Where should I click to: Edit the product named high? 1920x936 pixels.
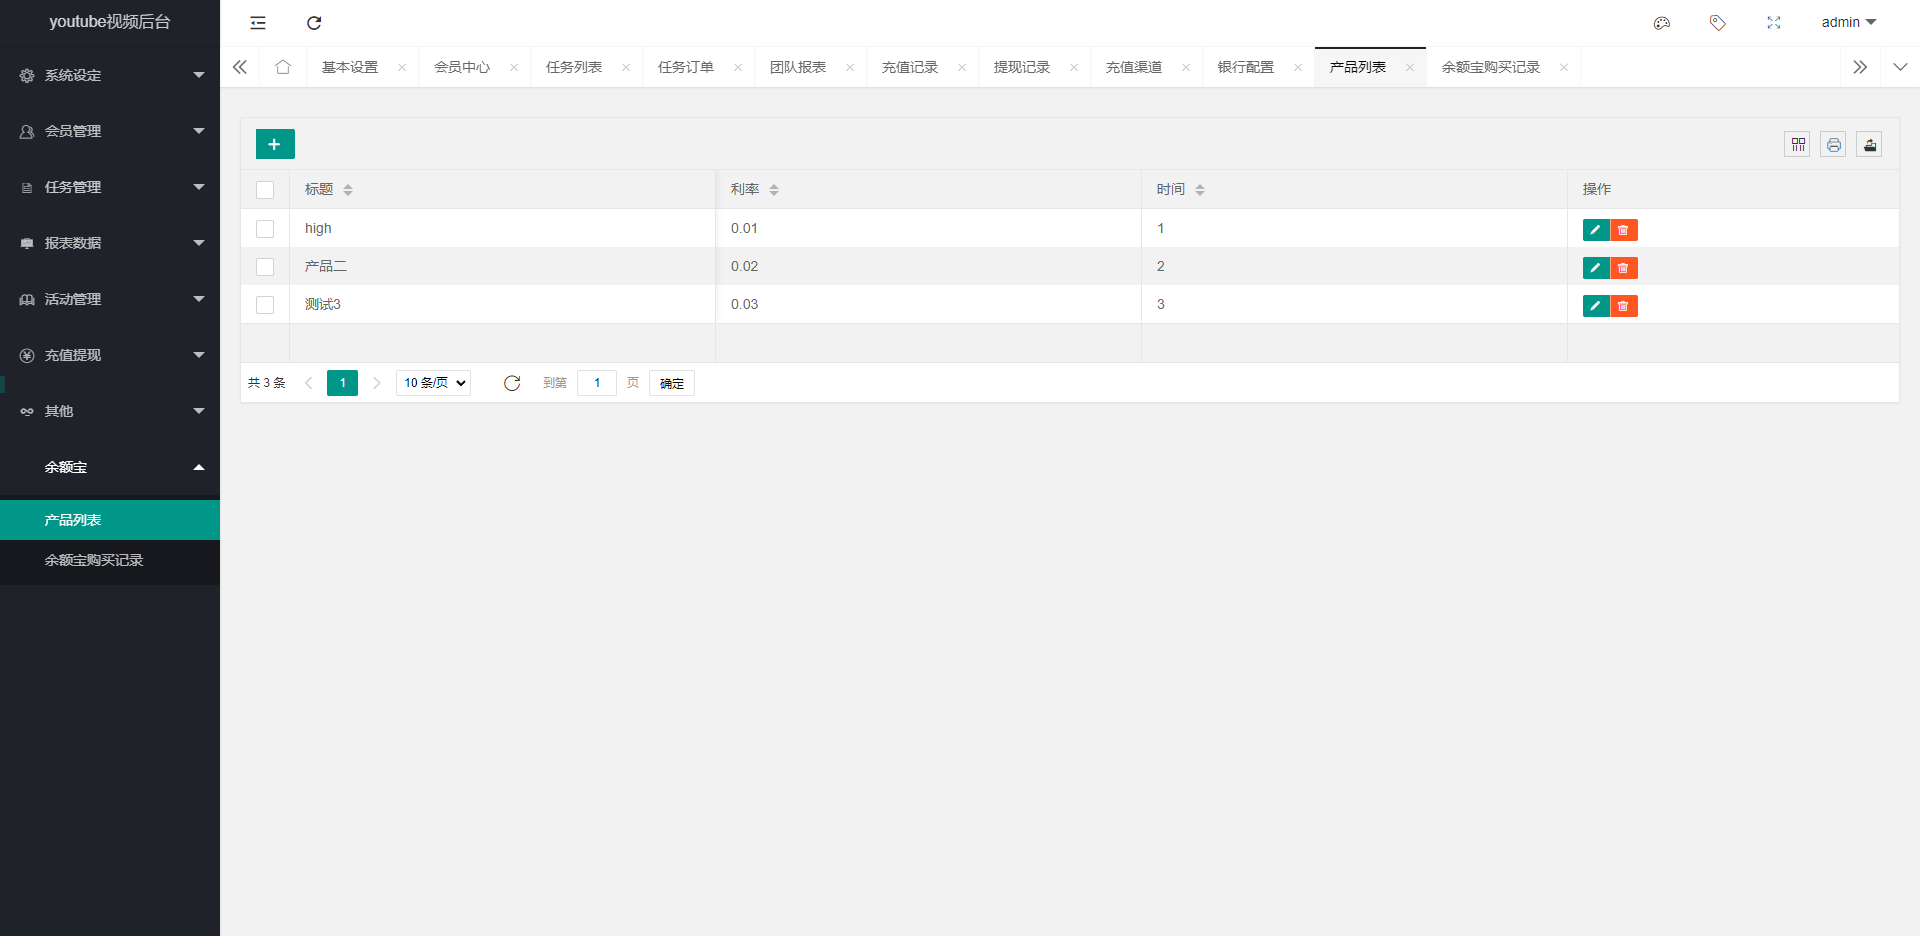pyautogui.click(x=1595, y=229)
